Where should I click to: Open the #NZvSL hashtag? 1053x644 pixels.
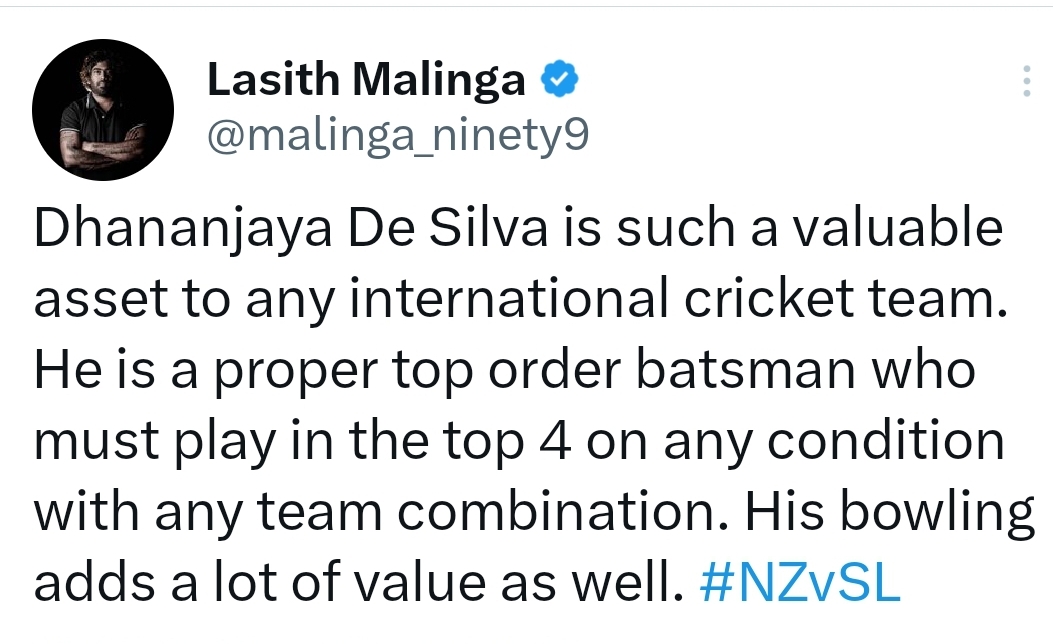pos(799,582)
